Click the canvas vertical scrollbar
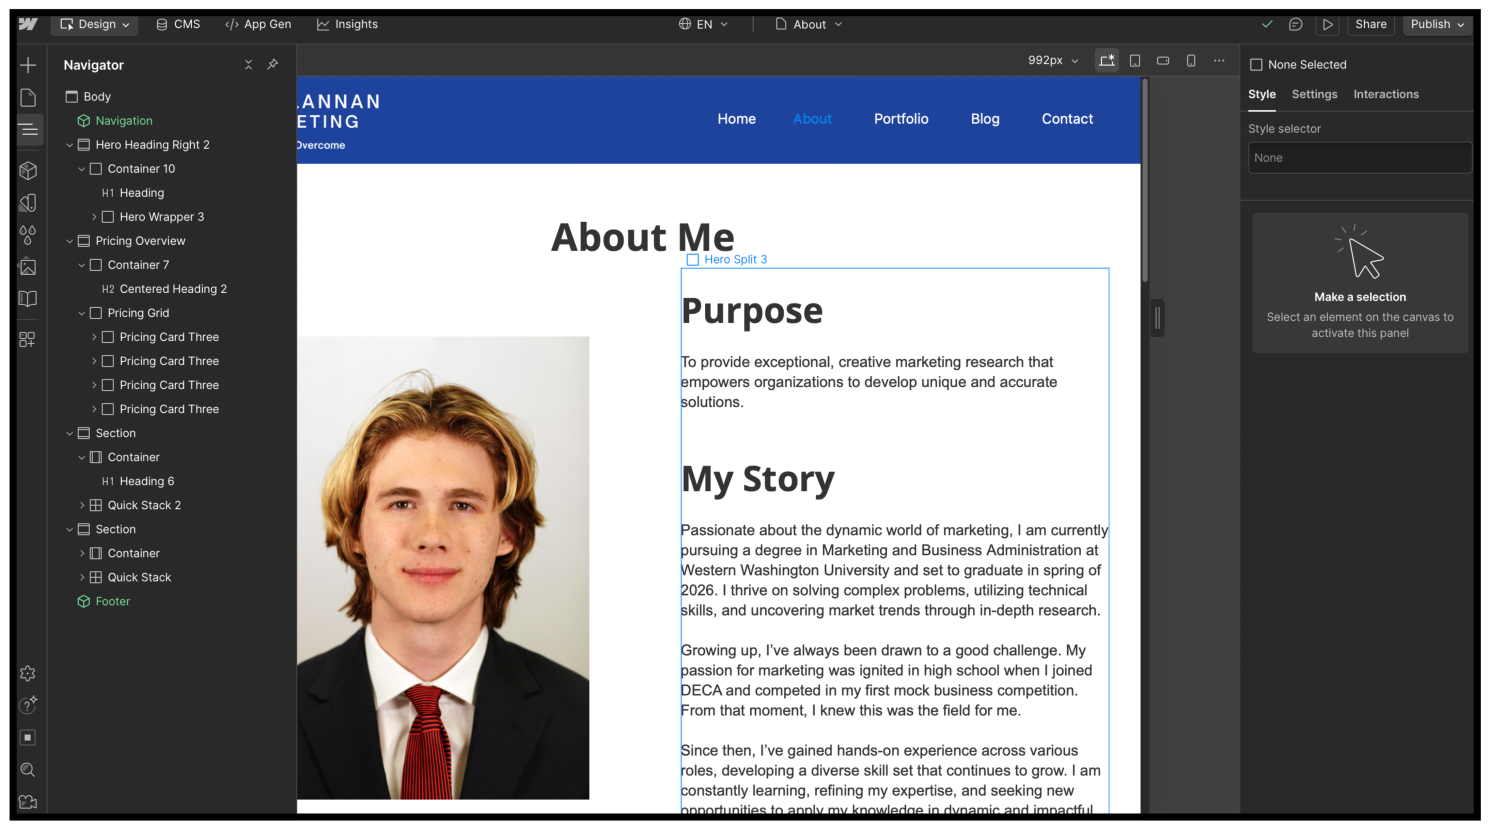 [1145, 180]
